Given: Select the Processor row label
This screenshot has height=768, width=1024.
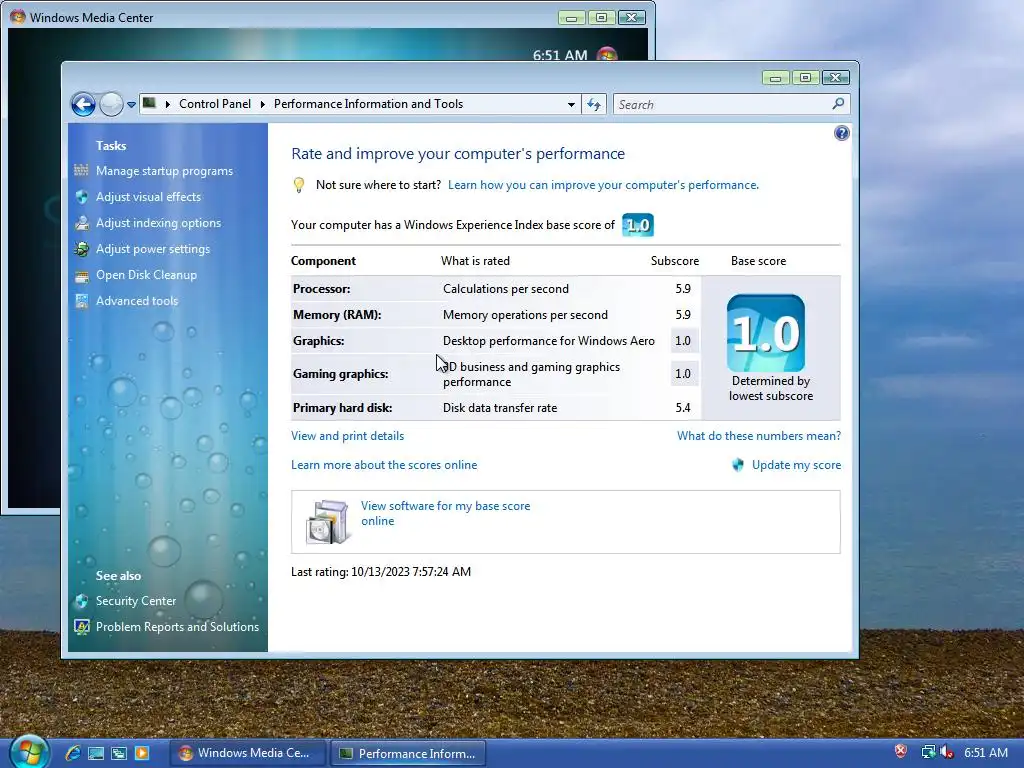Looking at the screenshot, I should point(321,289).
